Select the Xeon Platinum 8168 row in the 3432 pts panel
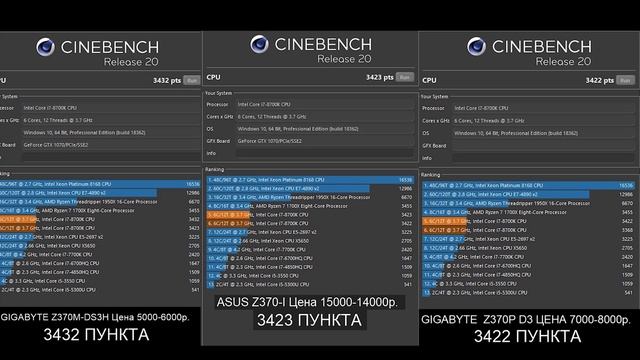This screenshot has width=640, height=360. pyautogui.click(x=100, y=184)
